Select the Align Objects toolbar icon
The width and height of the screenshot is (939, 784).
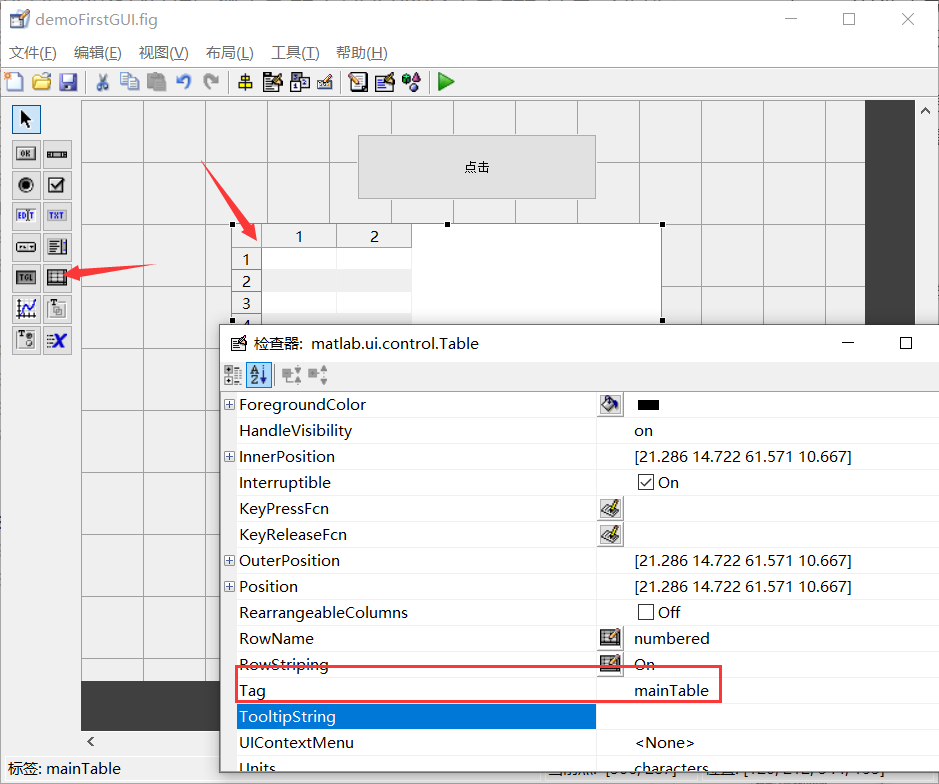(245, 82)
